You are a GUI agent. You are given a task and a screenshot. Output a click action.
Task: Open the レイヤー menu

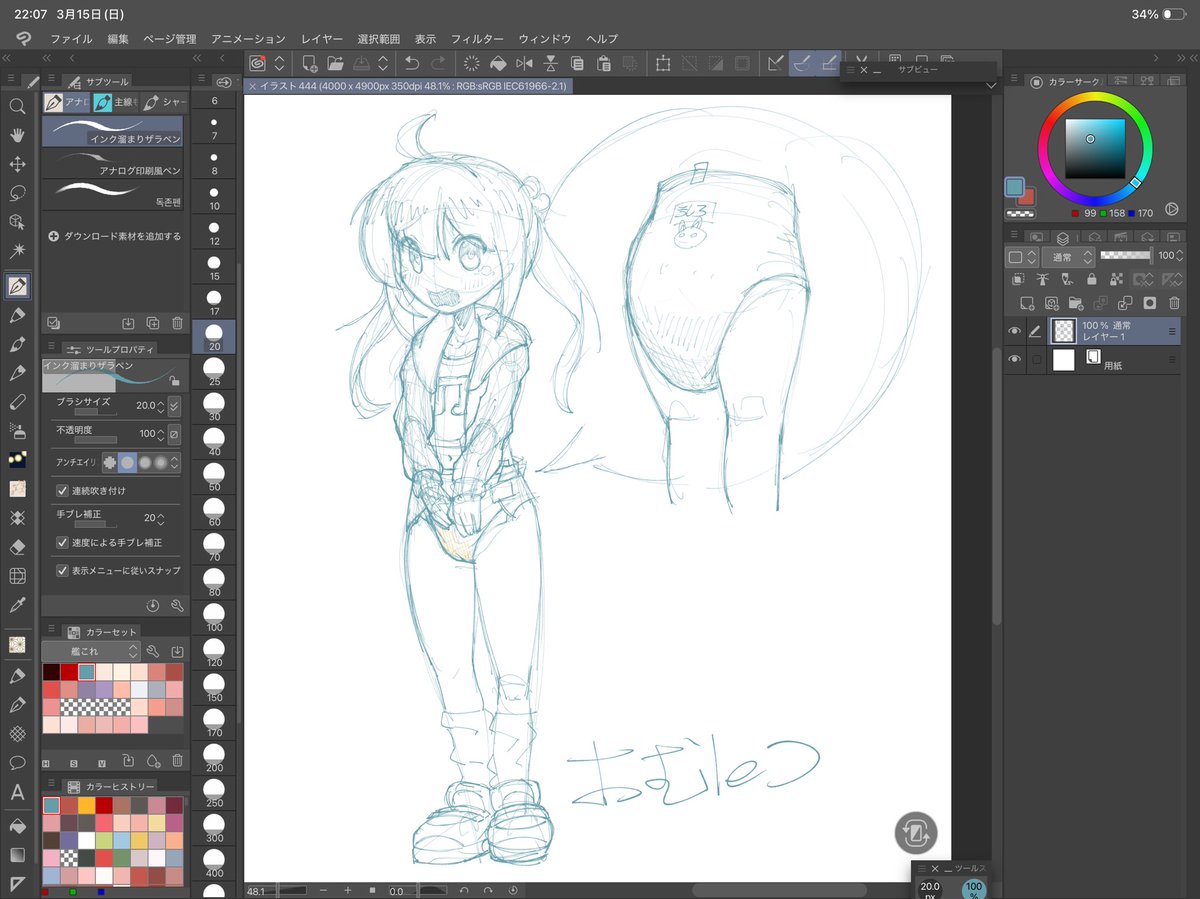pyautogui.click(x=322, y=38)
